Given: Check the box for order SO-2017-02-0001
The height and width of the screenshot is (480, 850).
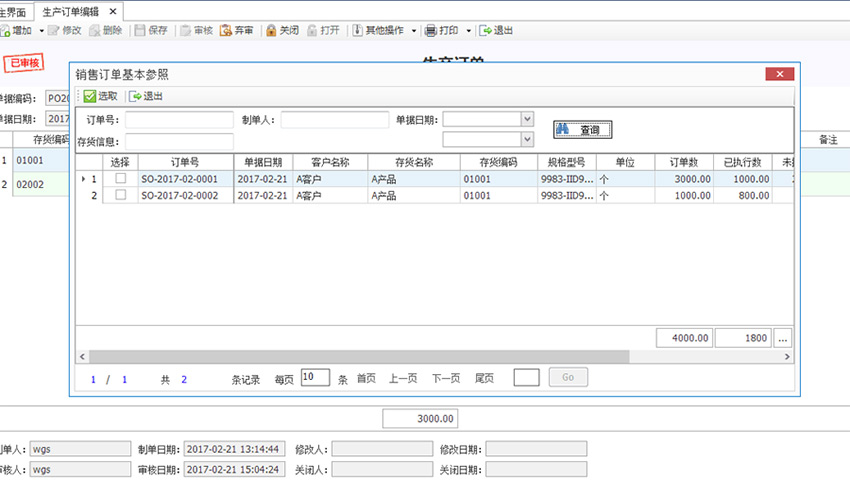Looking at the screenshot, I should [x=121, y=179].
